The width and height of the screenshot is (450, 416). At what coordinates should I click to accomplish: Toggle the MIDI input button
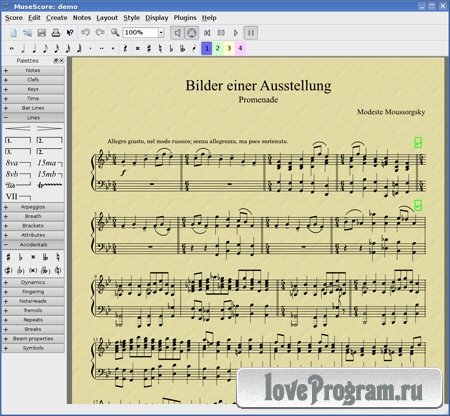click(x=191, y=33)
